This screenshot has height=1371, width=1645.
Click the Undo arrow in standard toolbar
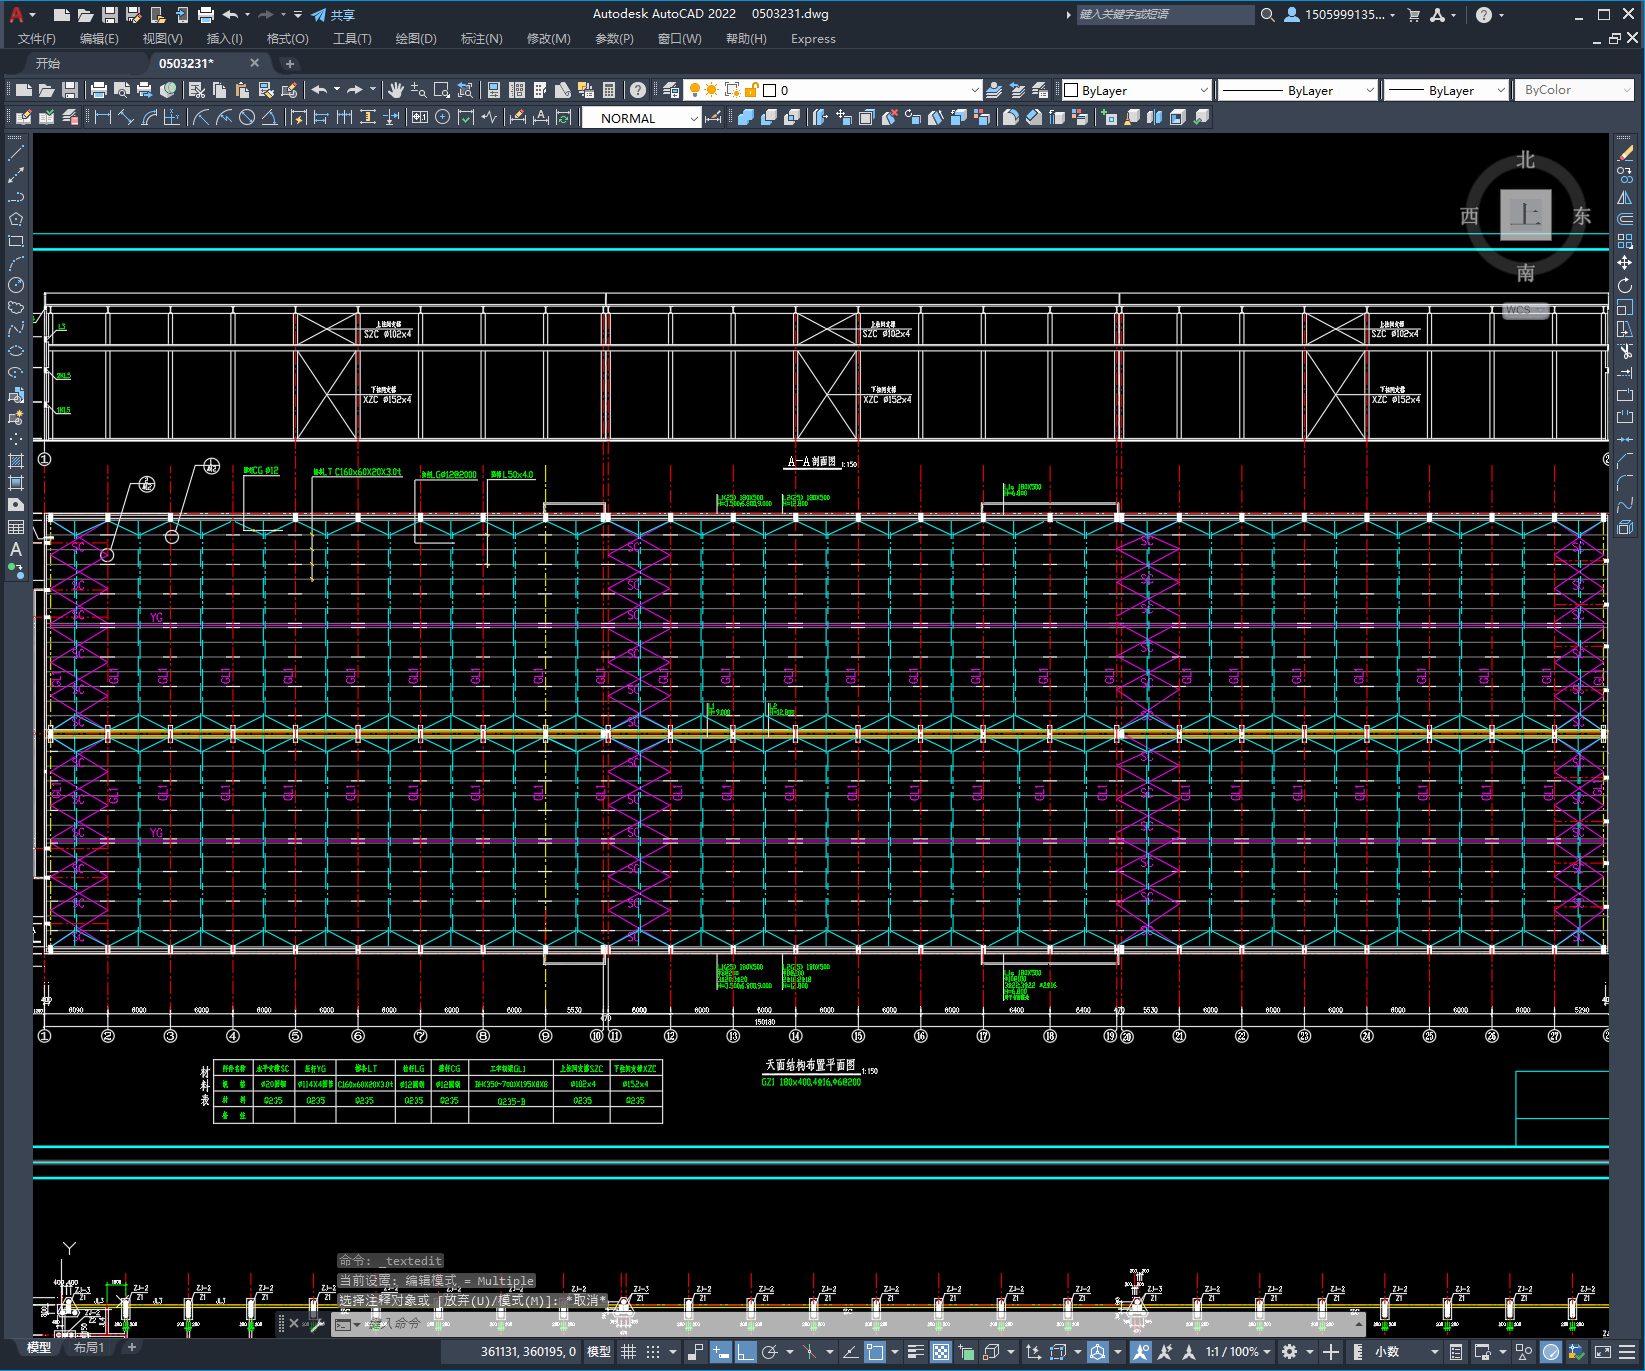tap(319, 90)
